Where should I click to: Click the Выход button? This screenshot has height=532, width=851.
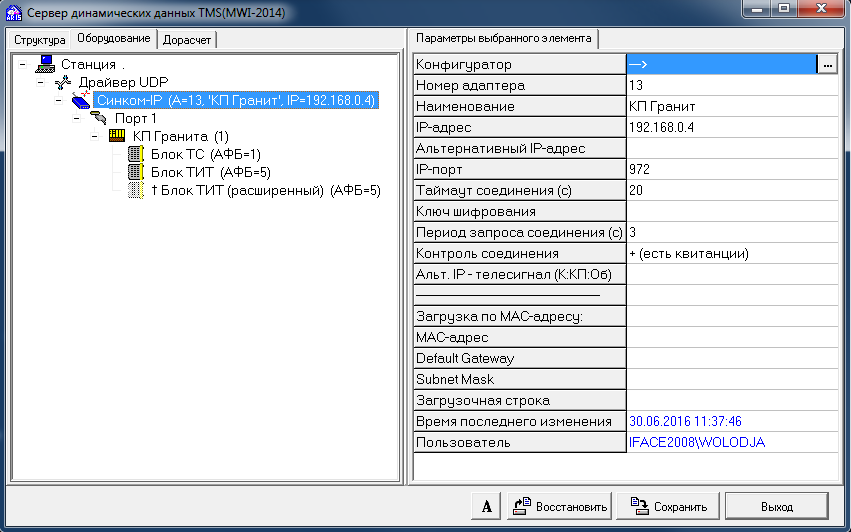point(776,506)
